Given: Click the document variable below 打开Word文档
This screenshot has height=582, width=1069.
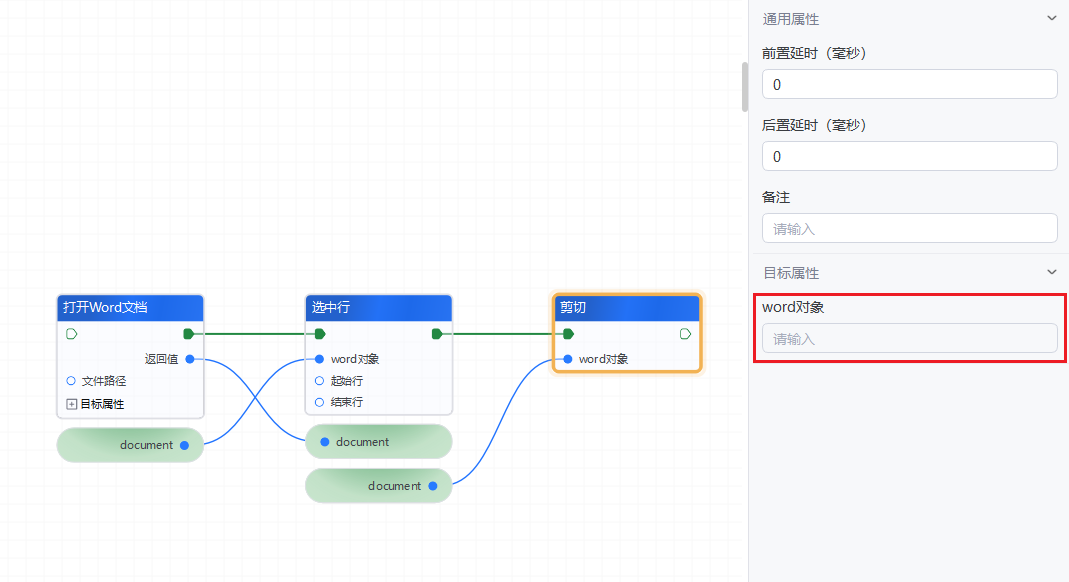Looking at the screenshot, I should click(x=130, y=445).
